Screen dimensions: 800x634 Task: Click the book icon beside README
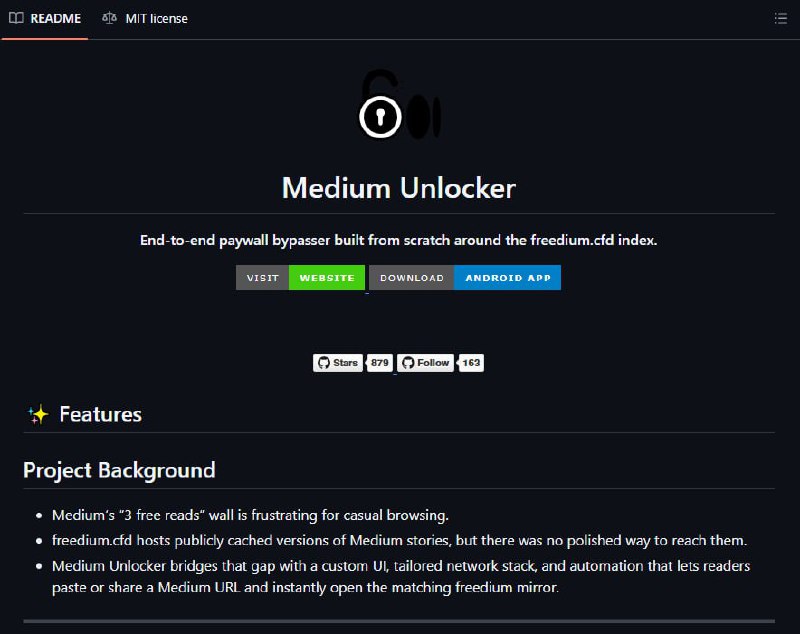tap(16, 18)
